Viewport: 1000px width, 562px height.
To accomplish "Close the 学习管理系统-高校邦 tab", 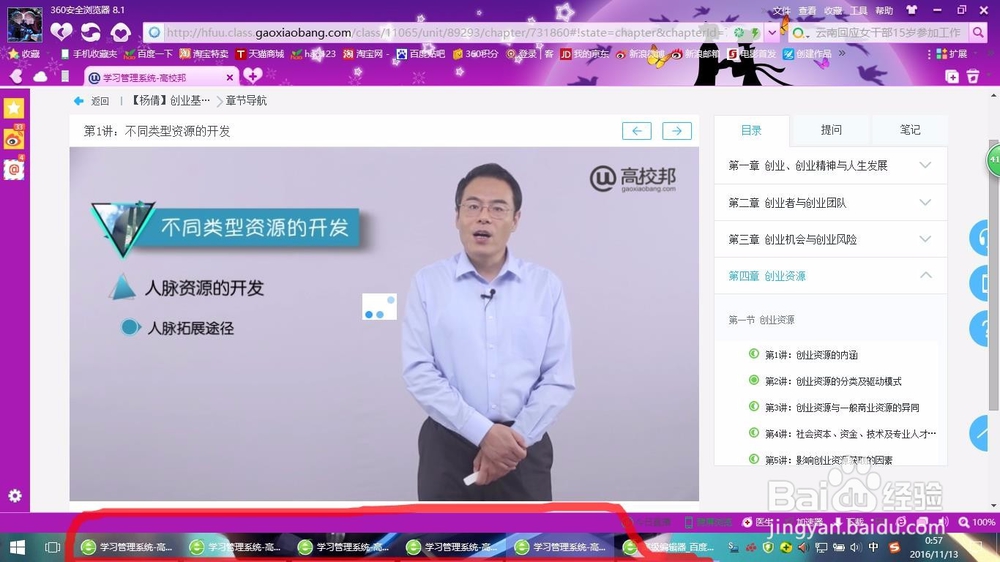I will pos(230,77).
